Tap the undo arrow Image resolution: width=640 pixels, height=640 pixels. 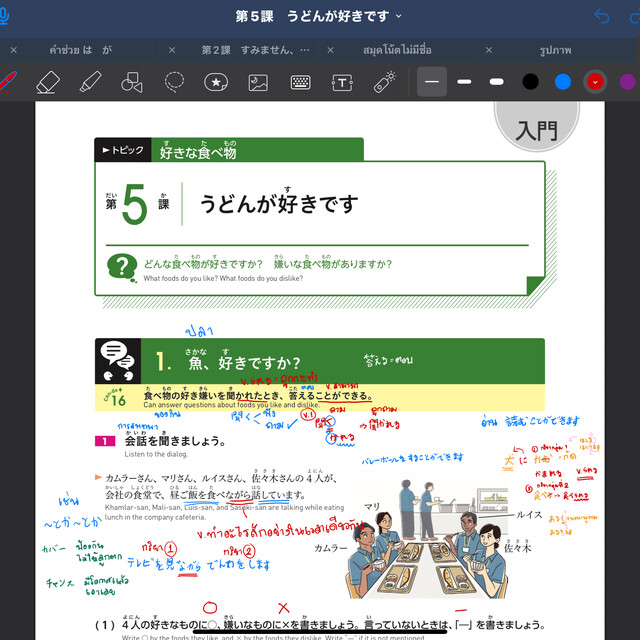(601, 16)
